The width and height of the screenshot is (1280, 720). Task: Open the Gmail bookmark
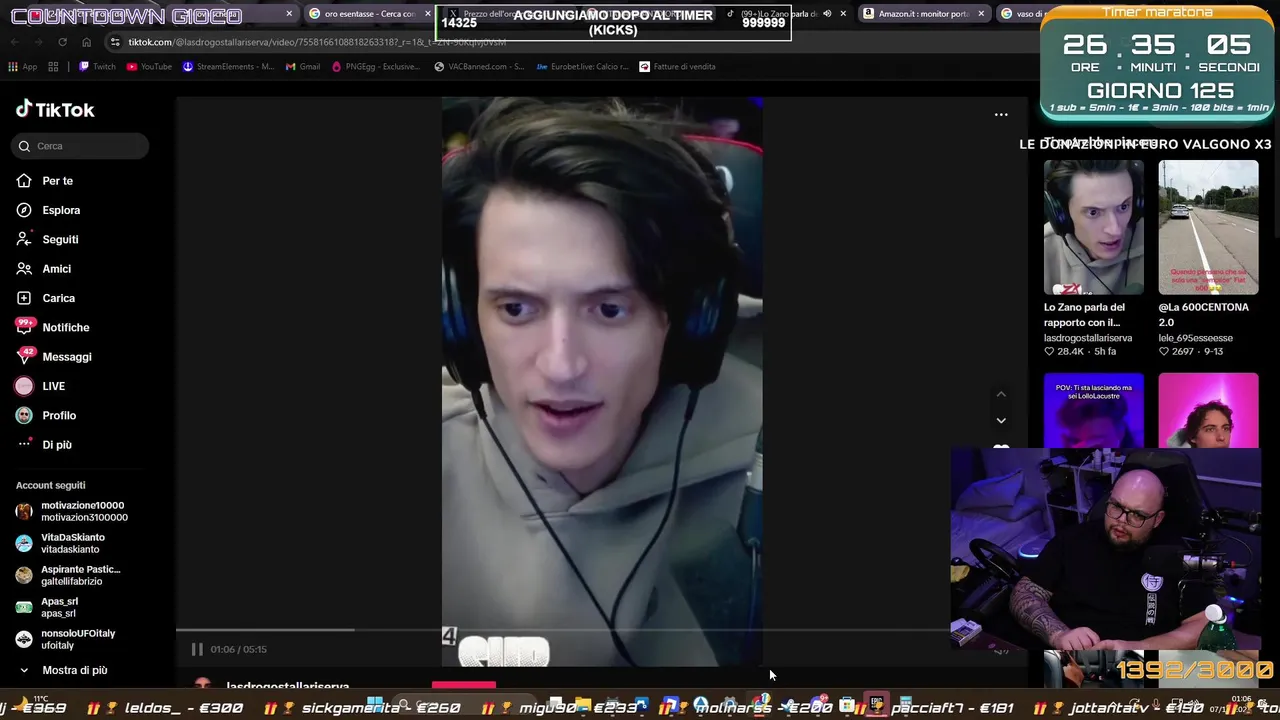coord(303,67)
